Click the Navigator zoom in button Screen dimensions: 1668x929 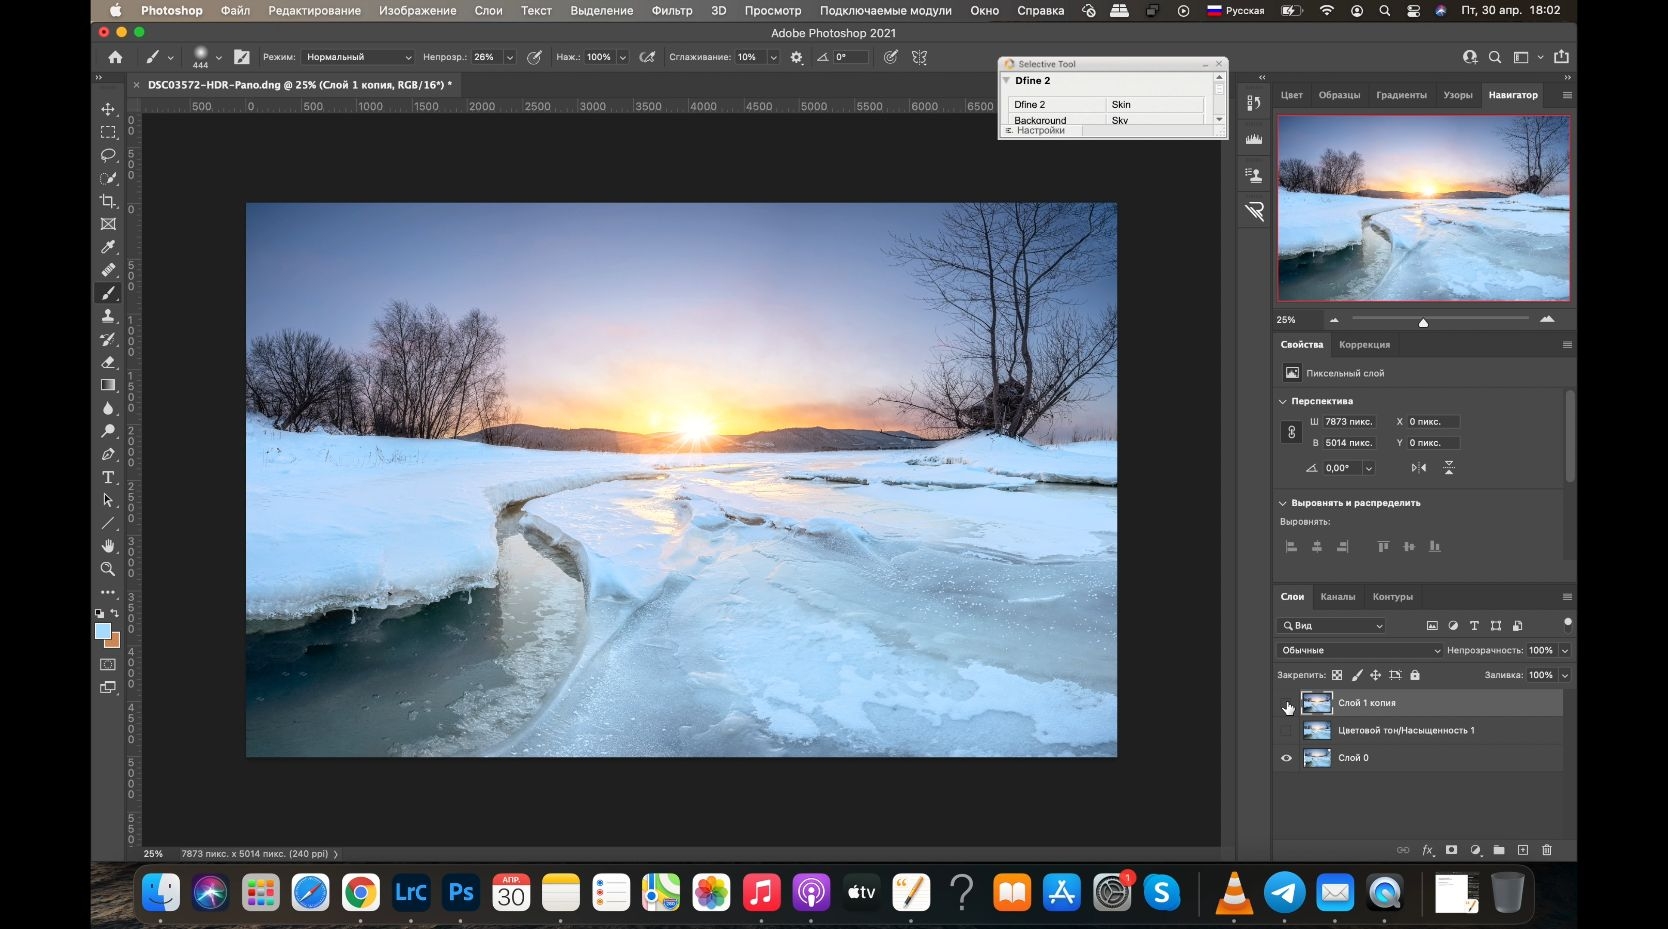(1547, 319)
